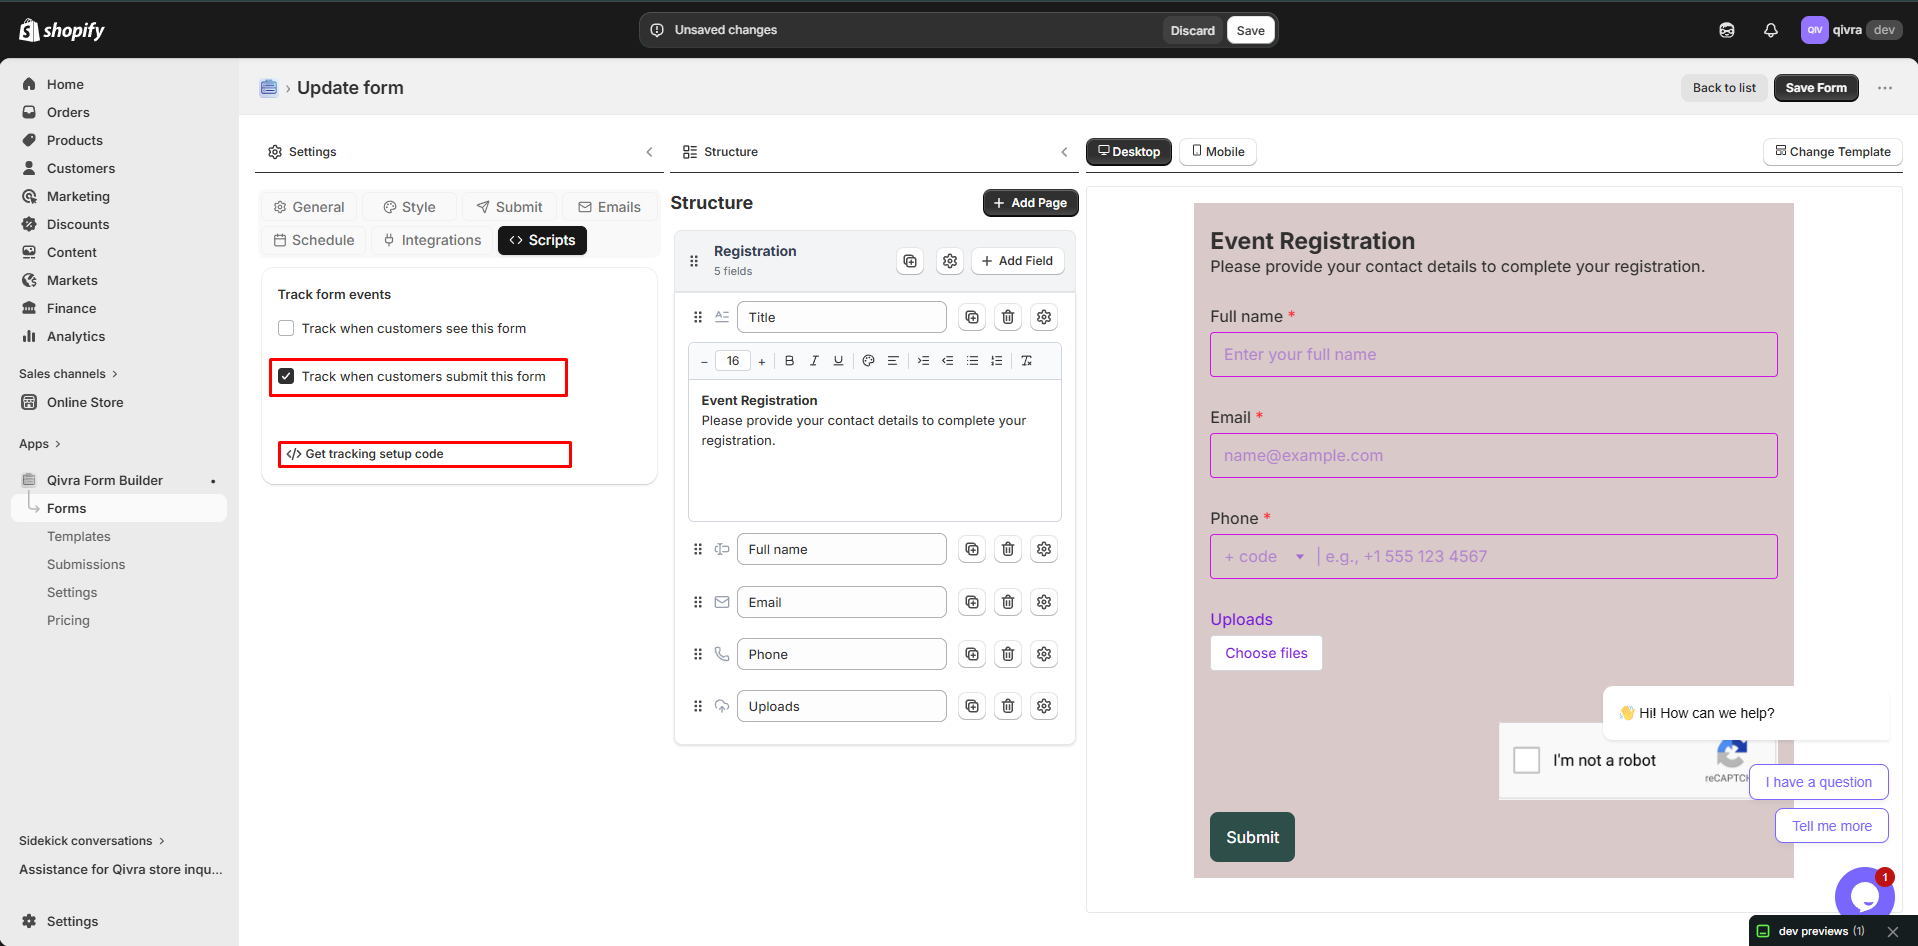Click the font size 16 field
Image resolution: width=1918 pixels, height=946 pixels.
[x=733, y=361]
